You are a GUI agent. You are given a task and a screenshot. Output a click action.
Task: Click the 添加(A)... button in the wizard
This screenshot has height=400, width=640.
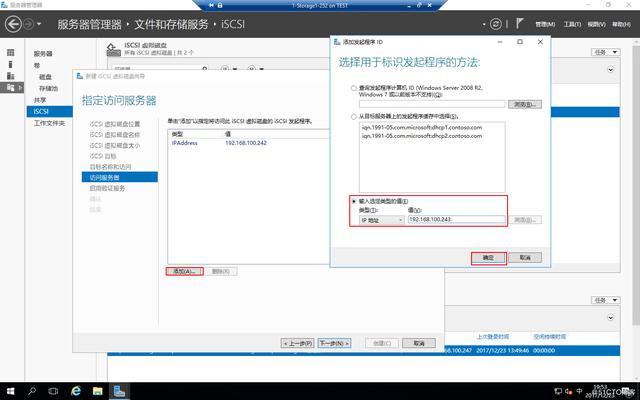pyautogui.click(x=184, y=271)
